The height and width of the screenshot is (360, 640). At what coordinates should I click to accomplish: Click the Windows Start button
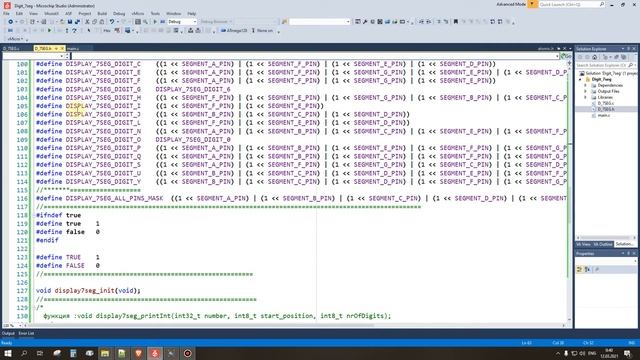(8, 353)
